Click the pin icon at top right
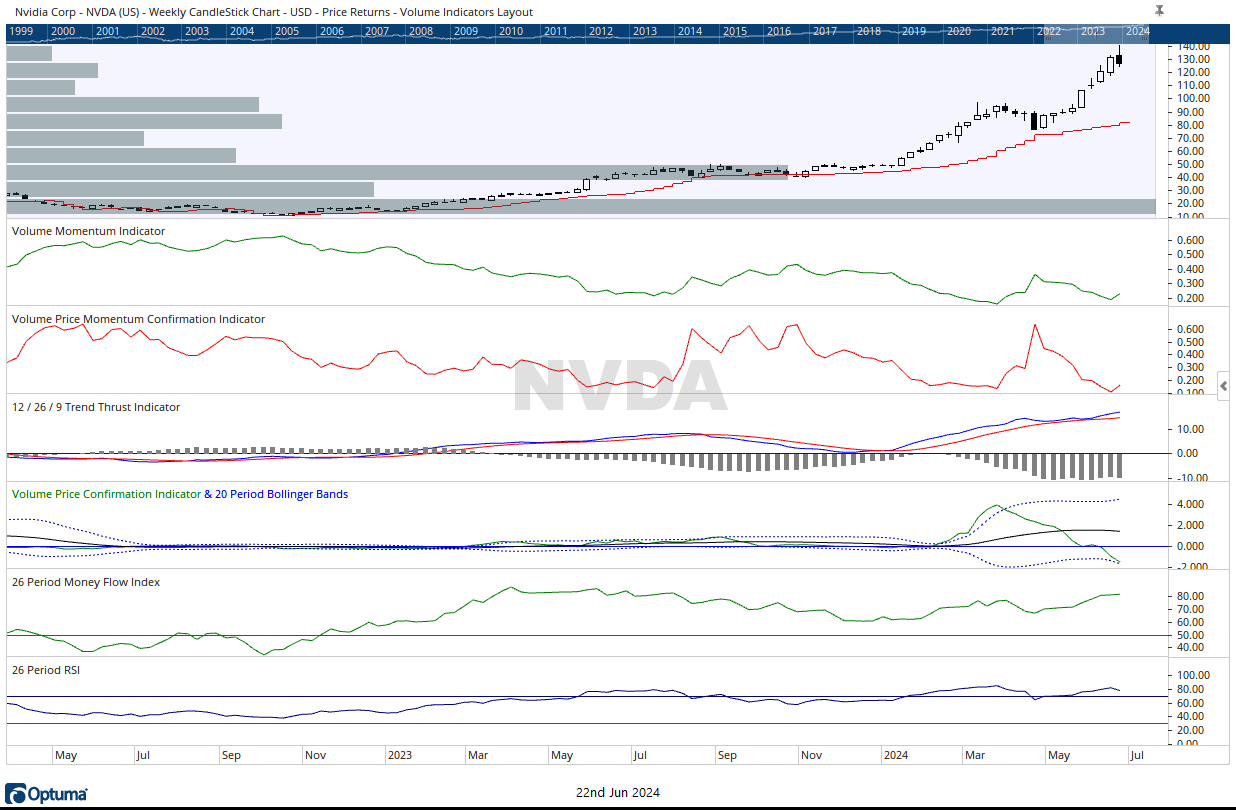Image resolution: width=1236 pixels, height=810 pixels. click(1157, 11)
